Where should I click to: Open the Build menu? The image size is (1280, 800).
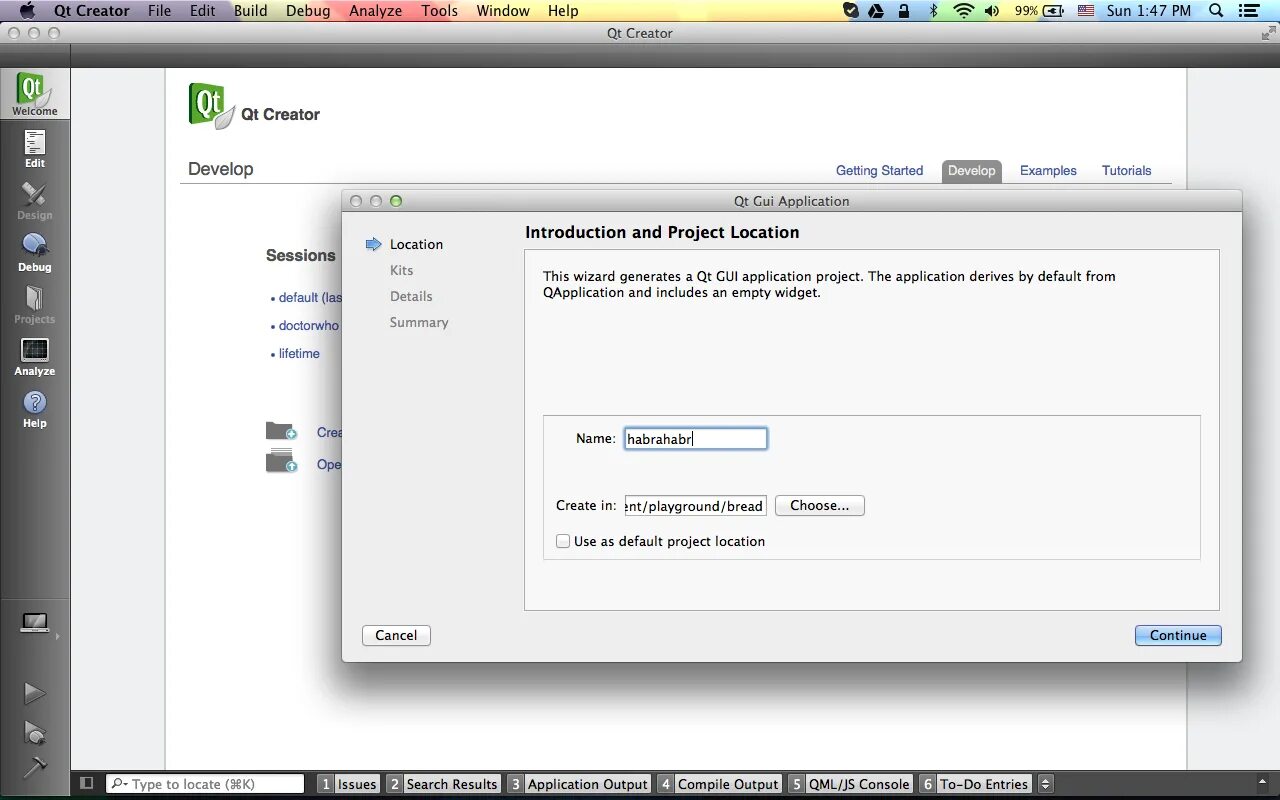point(250,11)
